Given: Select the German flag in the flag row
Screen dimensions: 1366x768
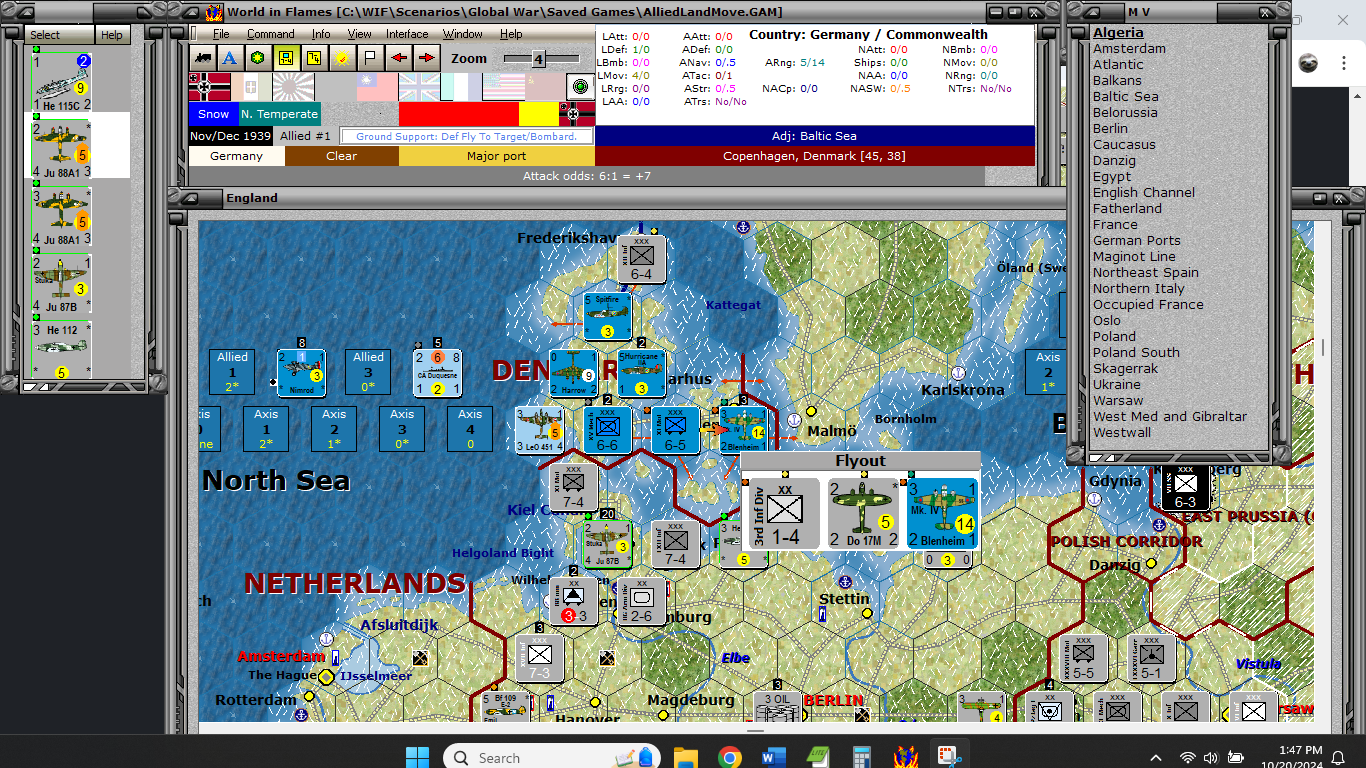Looking at the screenshot, I should 210,86.
